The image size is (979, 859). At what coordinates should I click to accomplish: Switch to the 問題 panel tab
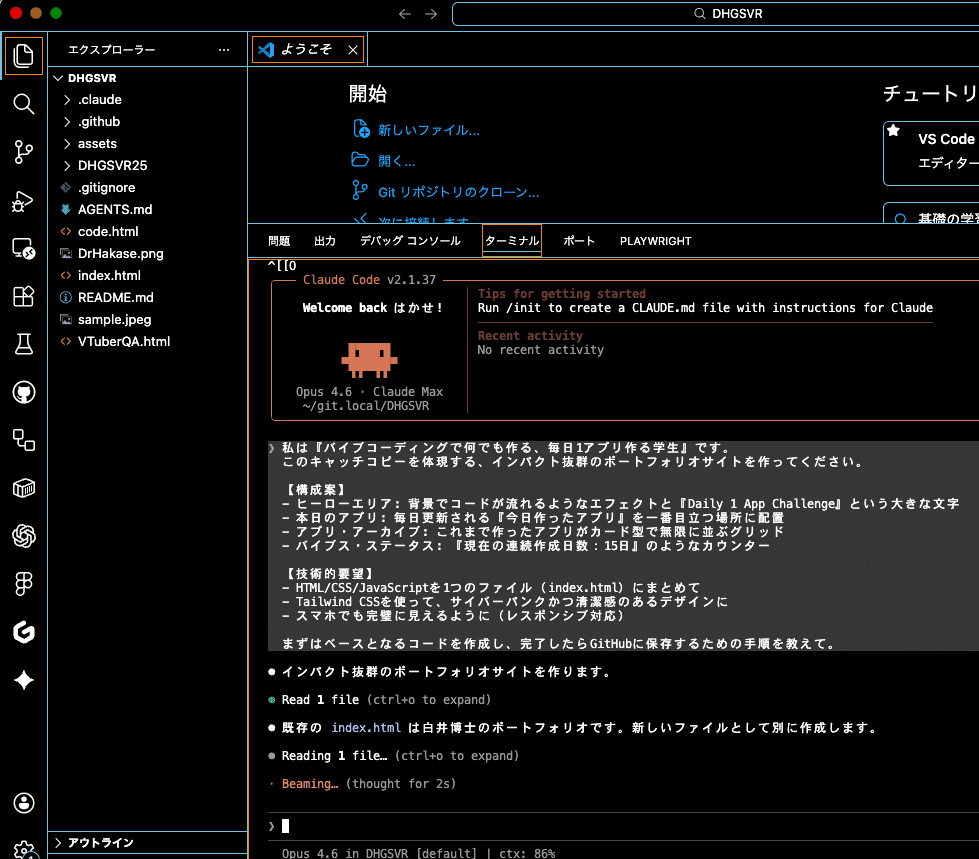(279, 241)
